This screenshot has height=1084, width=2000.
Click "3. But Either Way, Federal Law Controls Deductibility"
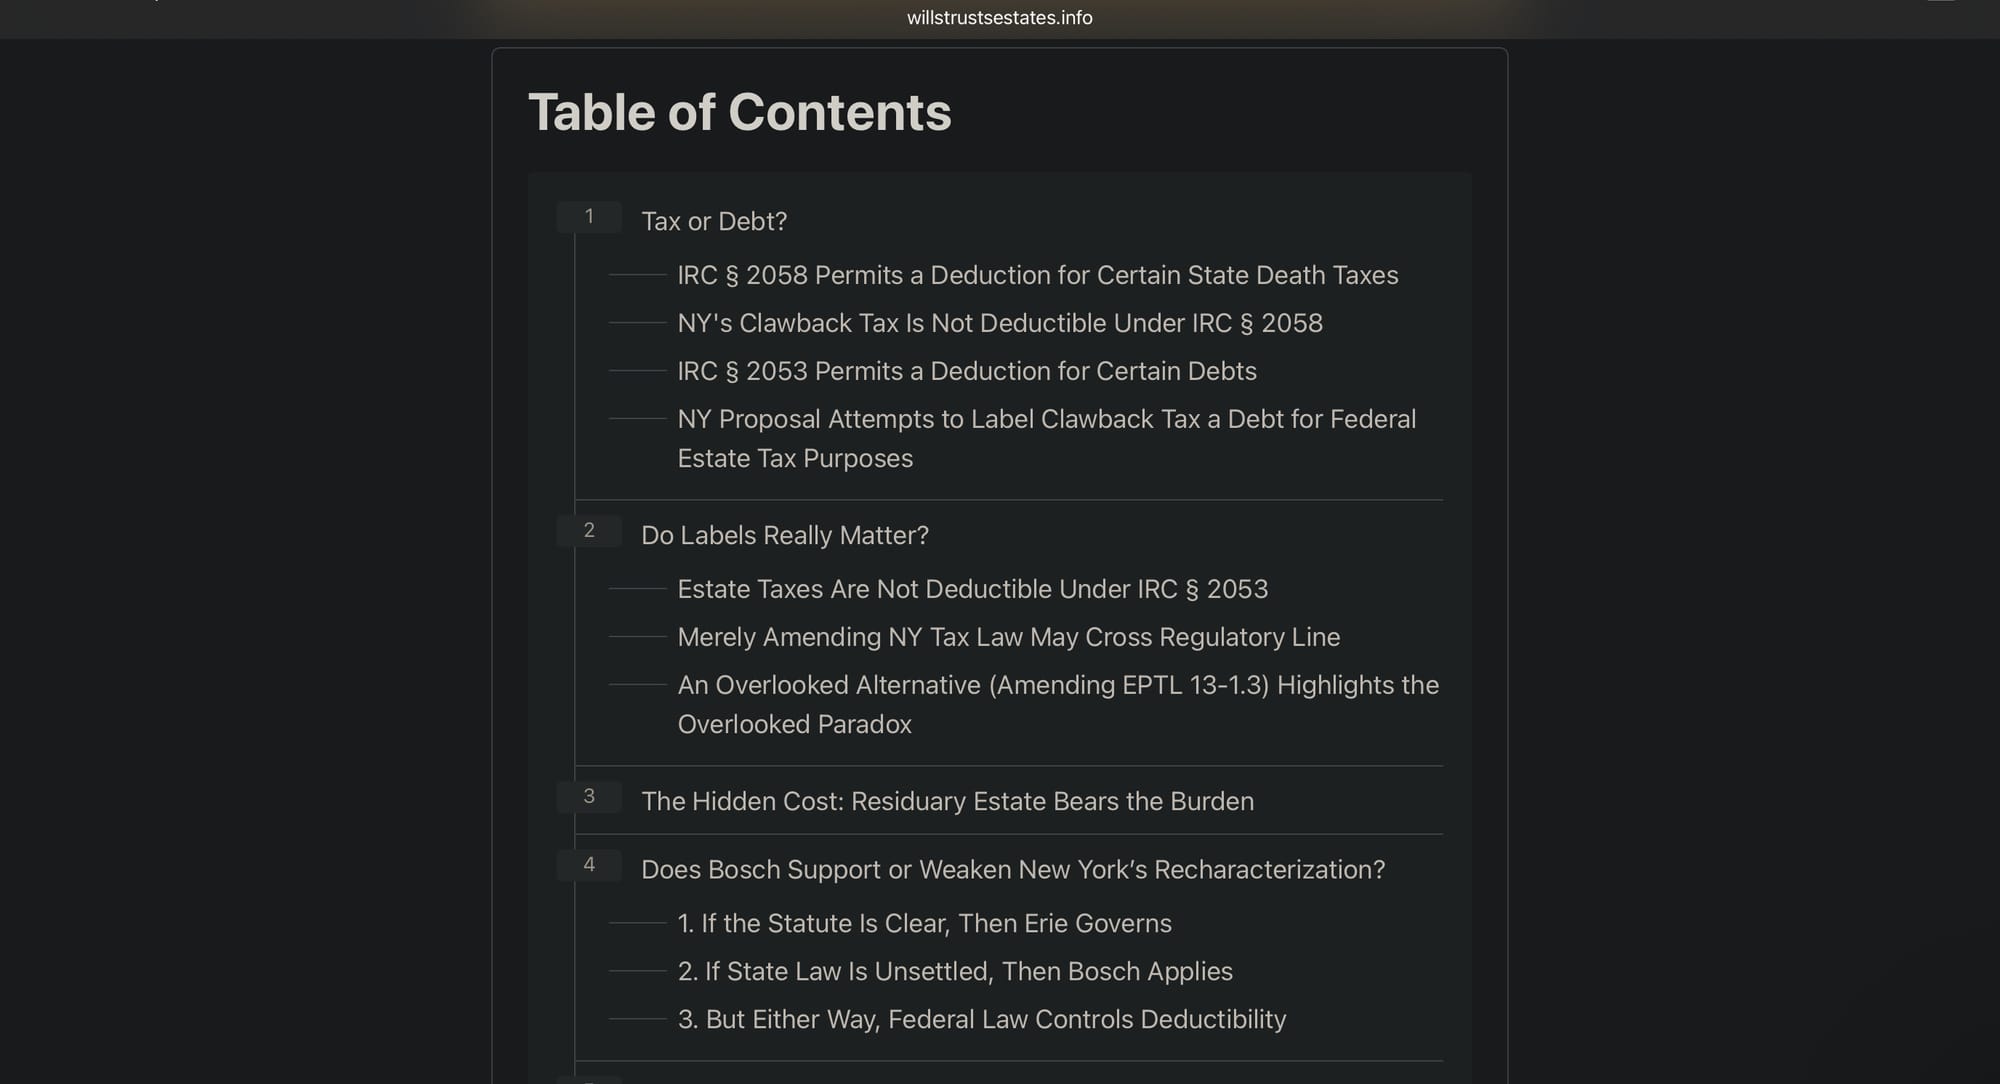982,1019
